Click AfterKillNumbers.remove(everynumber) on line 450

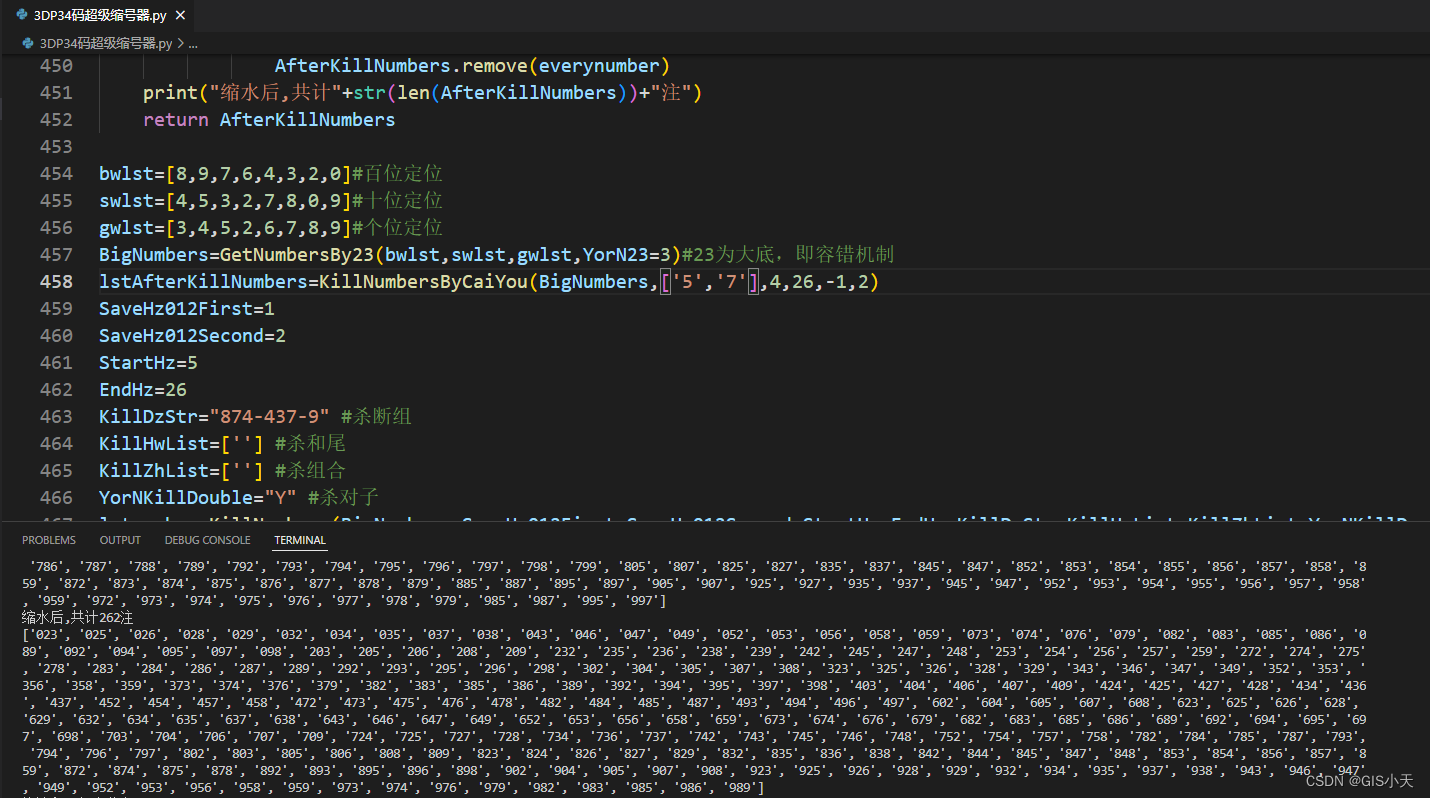point(472,66)
